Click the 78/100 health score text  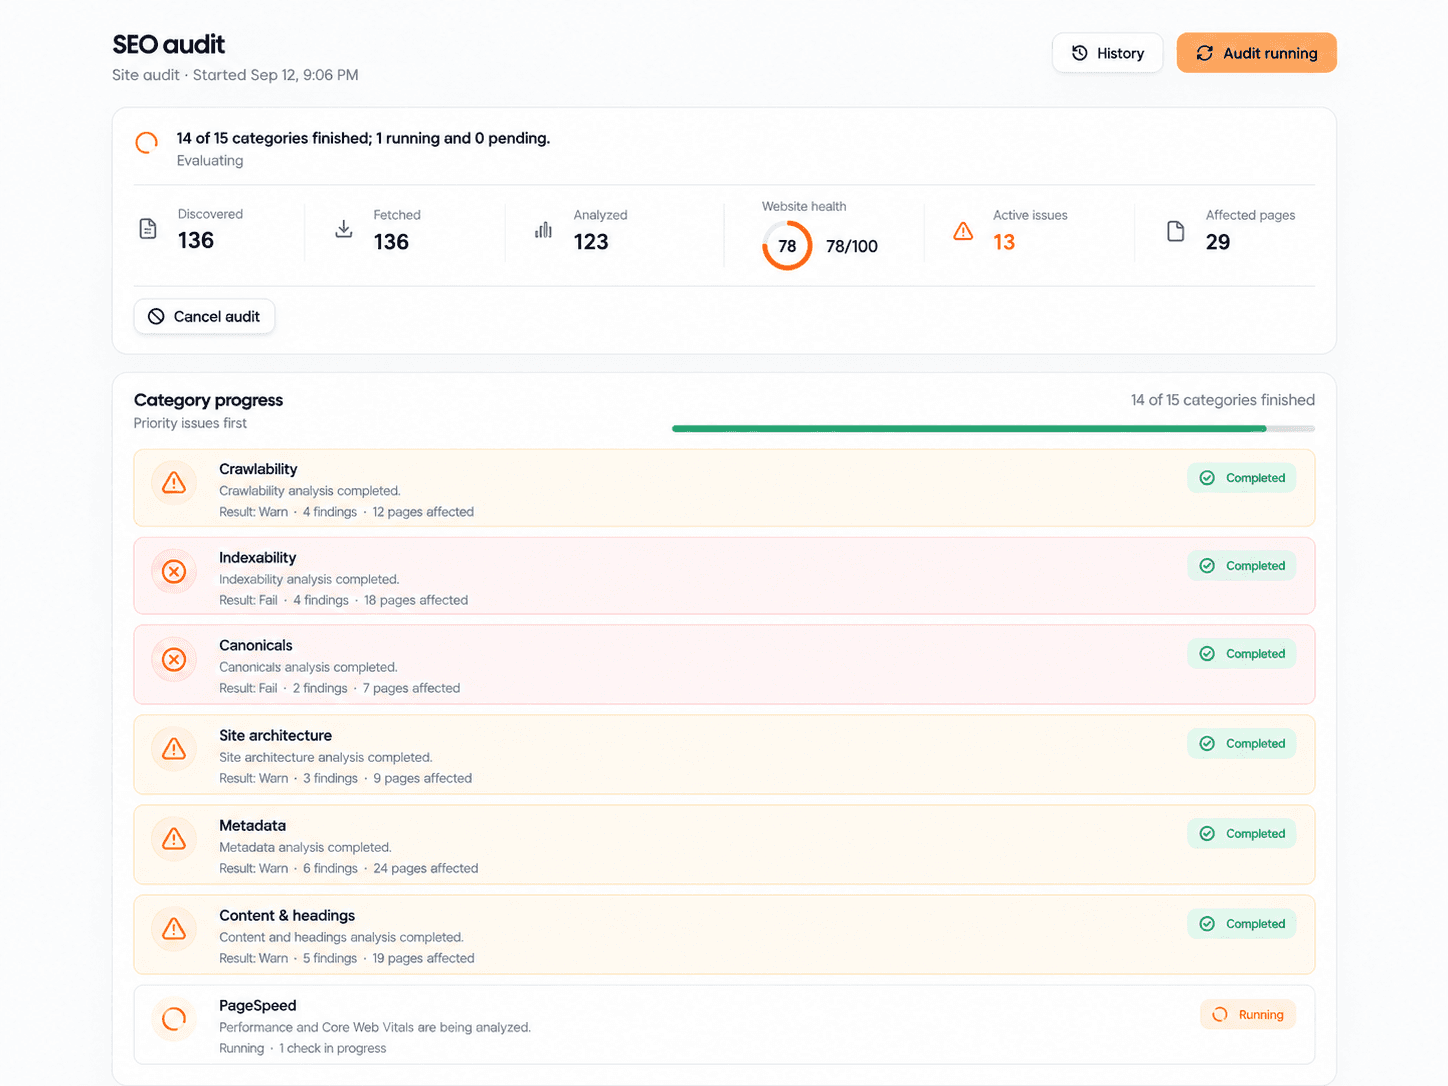852,246
